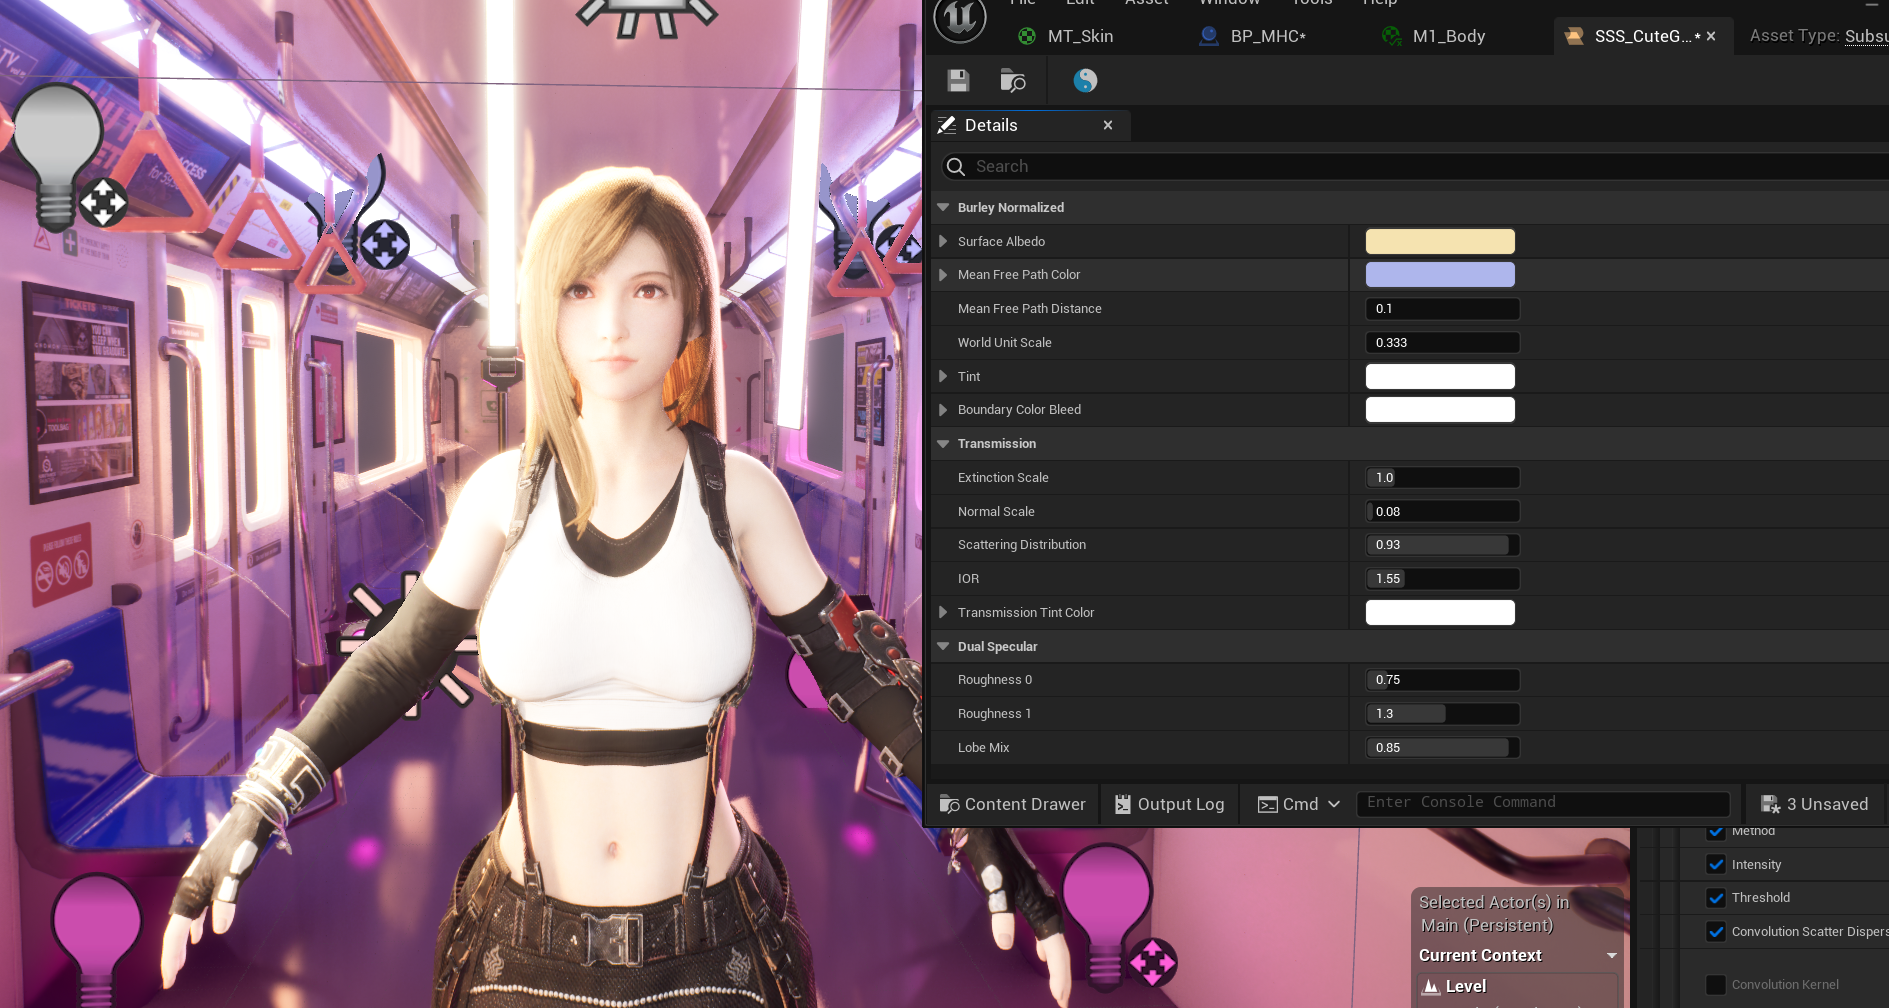This screenshot has width=1889, height=1008.
Task: Click the search magnifier icon in Details
Action: [x=956, y=166]
